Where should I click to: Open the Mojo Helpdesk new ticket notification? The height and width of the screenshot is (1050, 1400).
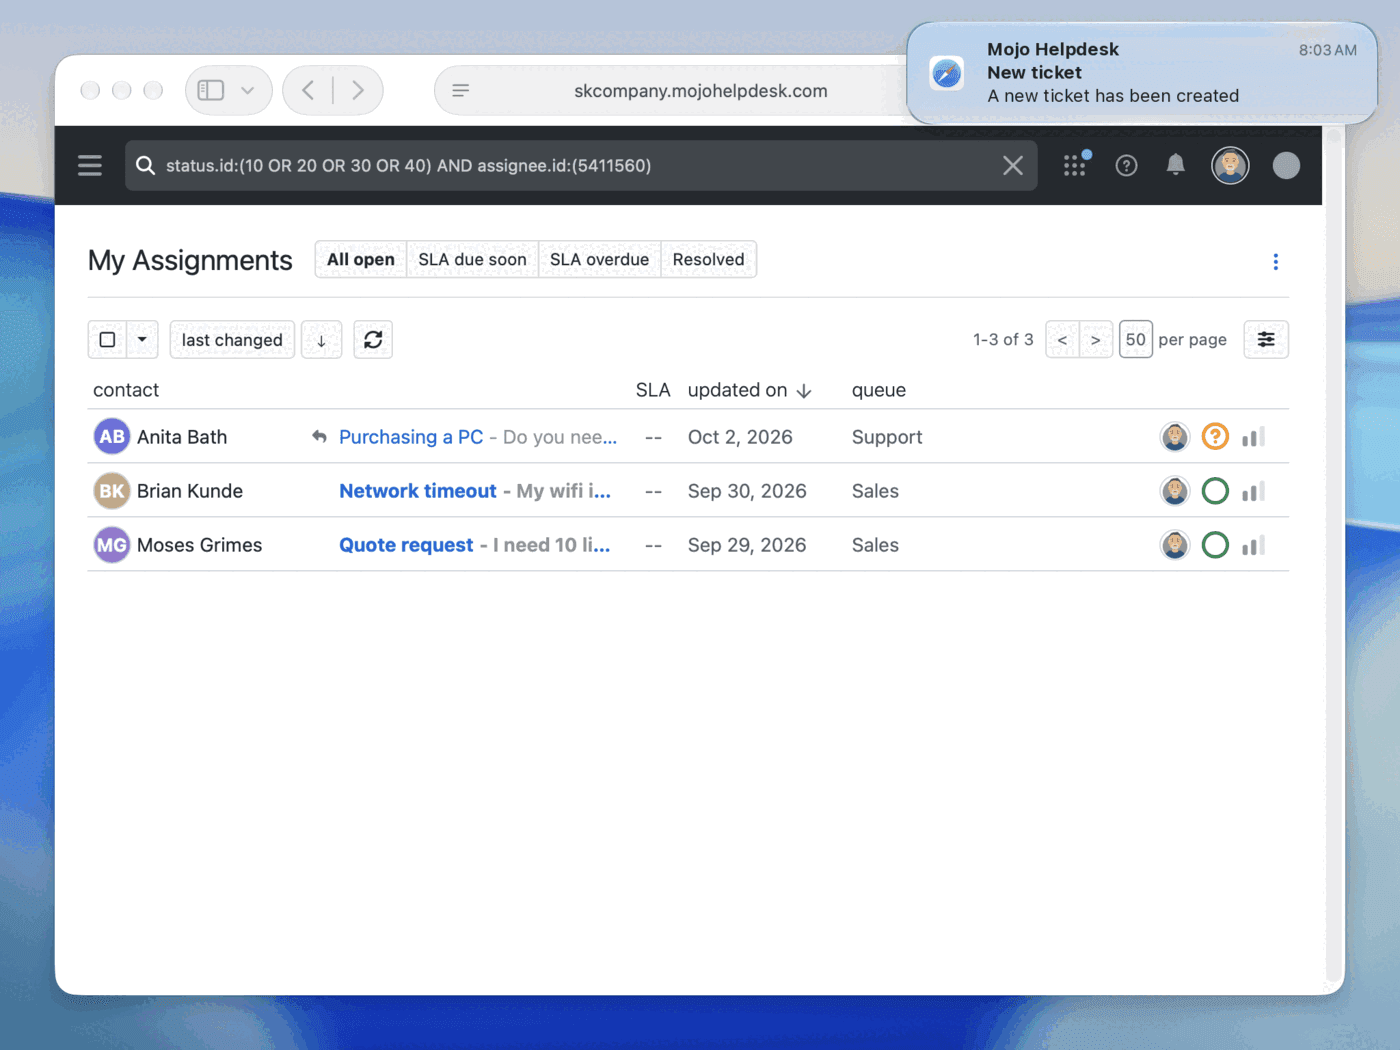[1142, 73]
